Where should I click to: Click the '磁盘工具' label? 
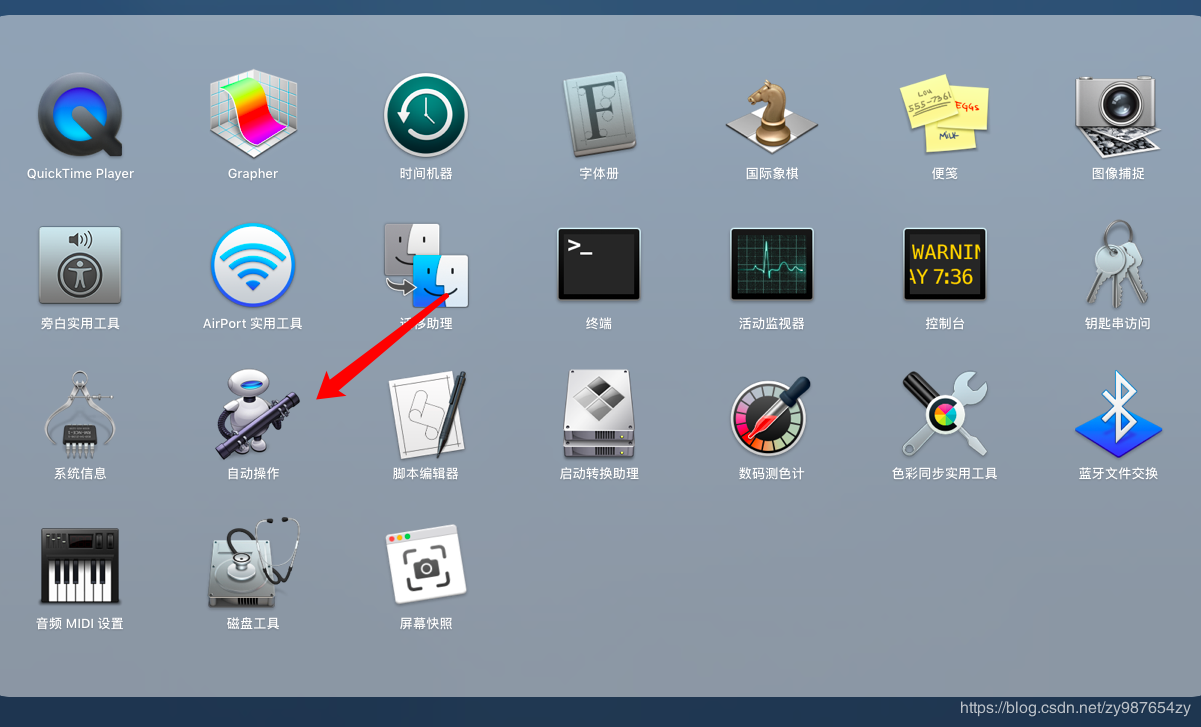(253, 624)
